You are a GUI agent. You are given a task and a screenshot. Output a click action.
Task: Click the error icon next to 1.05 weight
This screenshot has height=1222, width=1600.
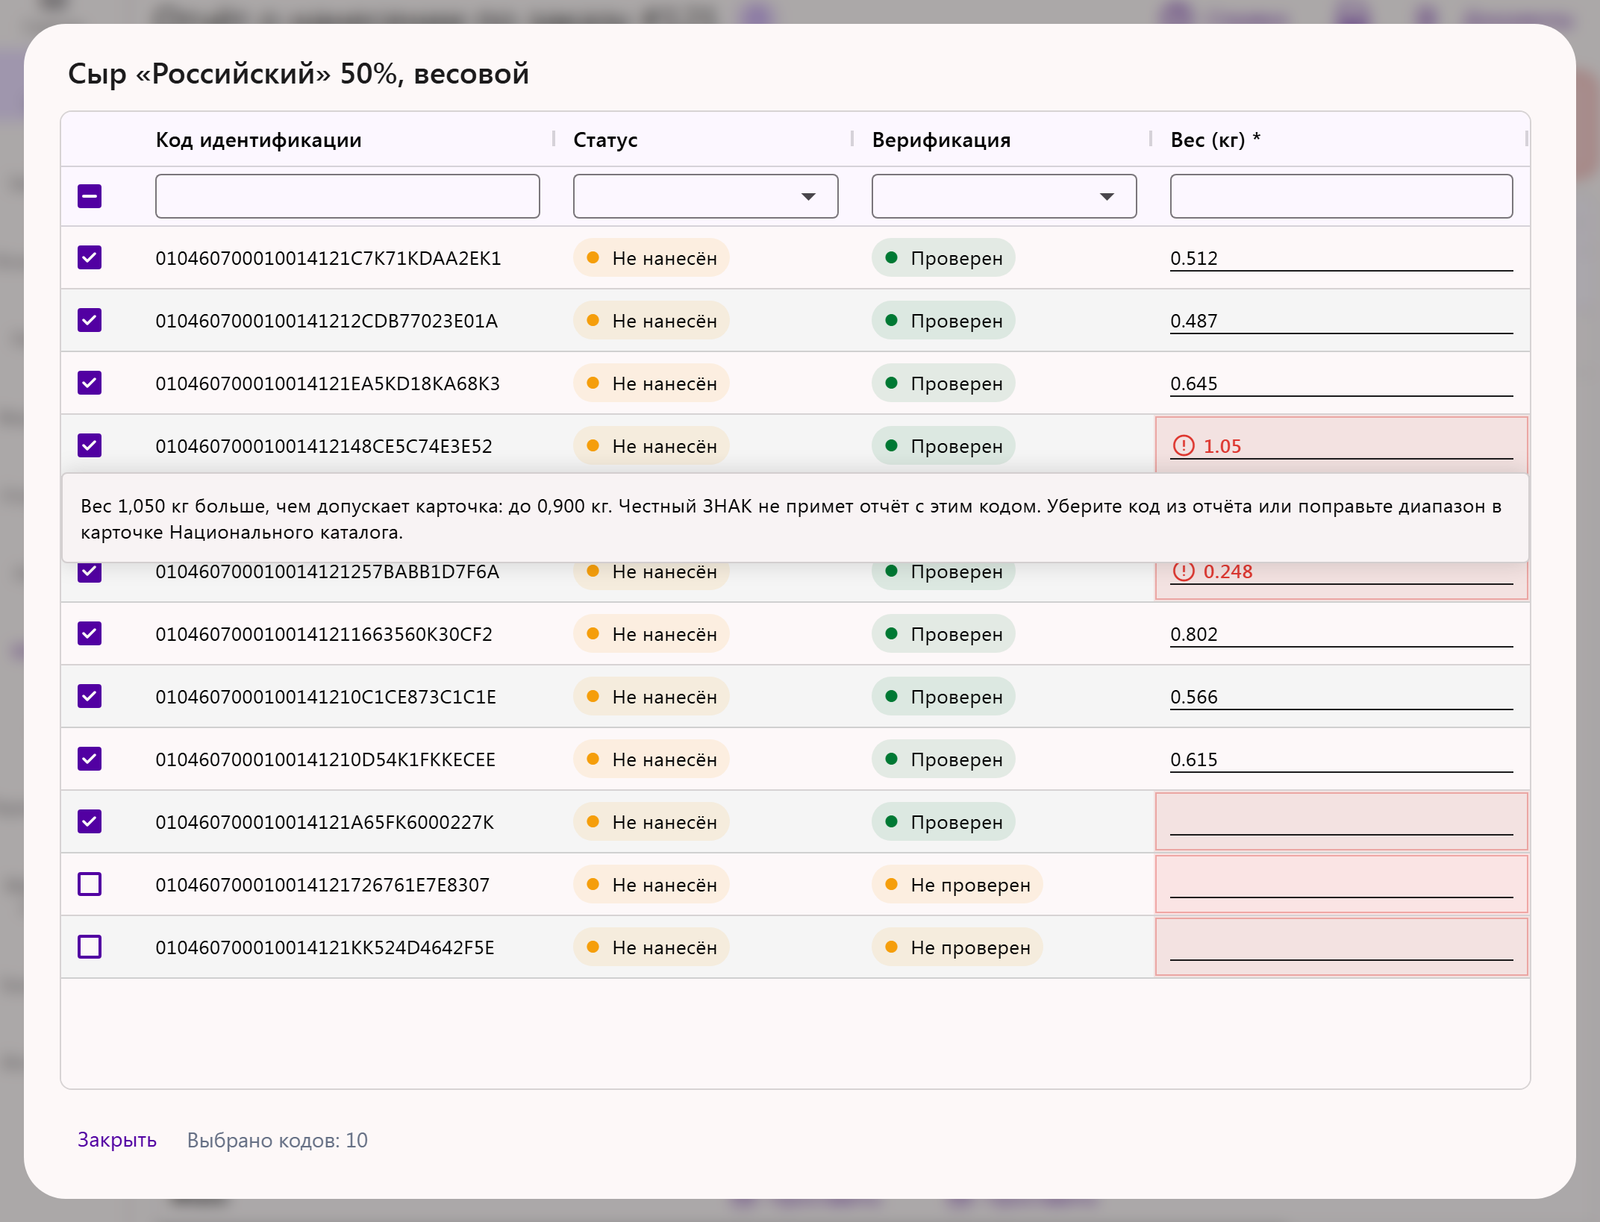click(1183, 446)
